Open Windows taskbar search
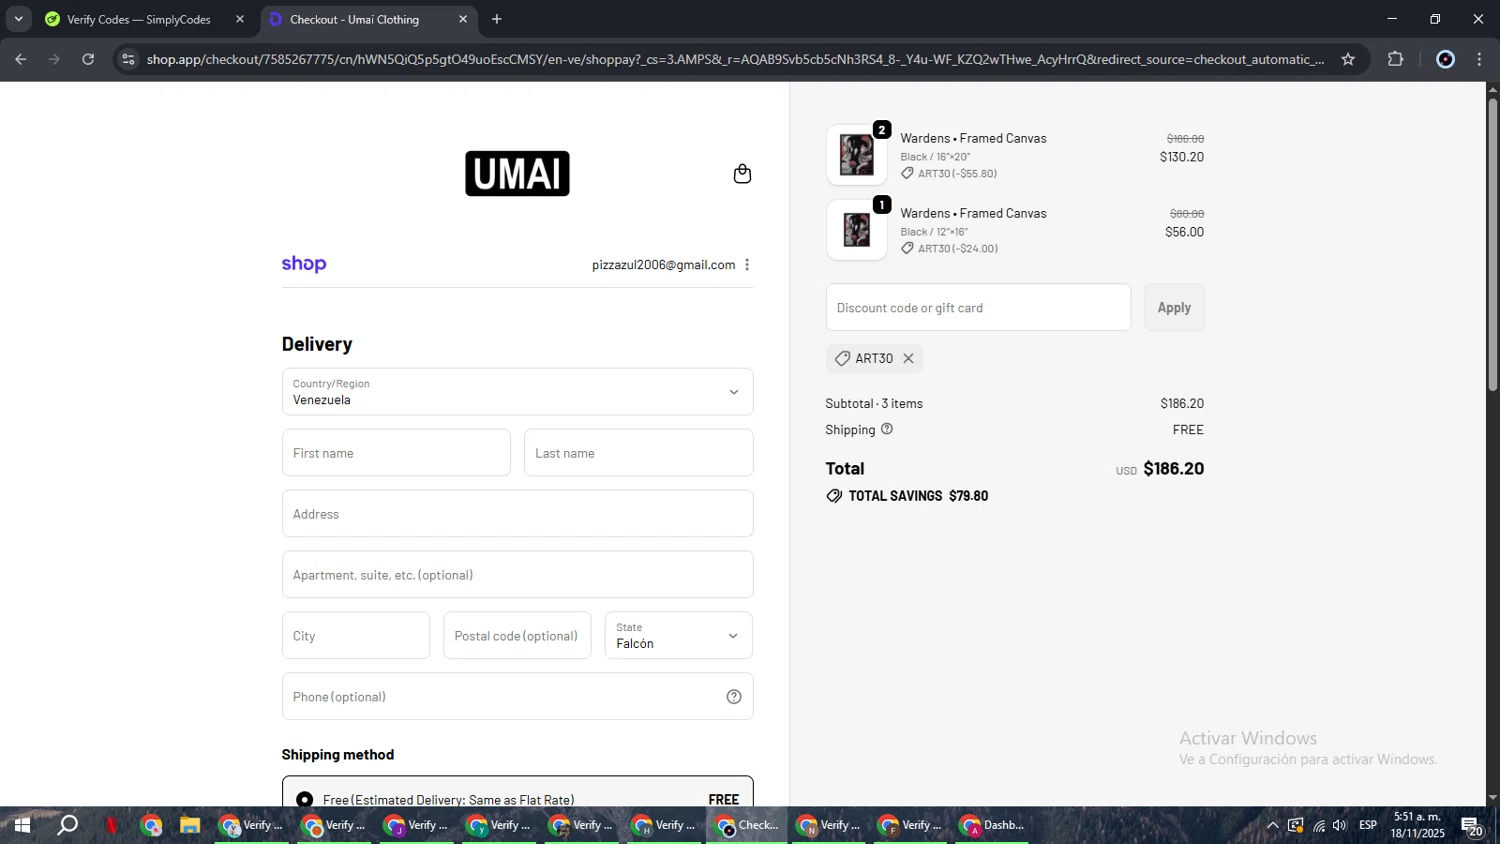This screenshot has height=844, width=1500. pyautogui.click(x=67, y=825)
